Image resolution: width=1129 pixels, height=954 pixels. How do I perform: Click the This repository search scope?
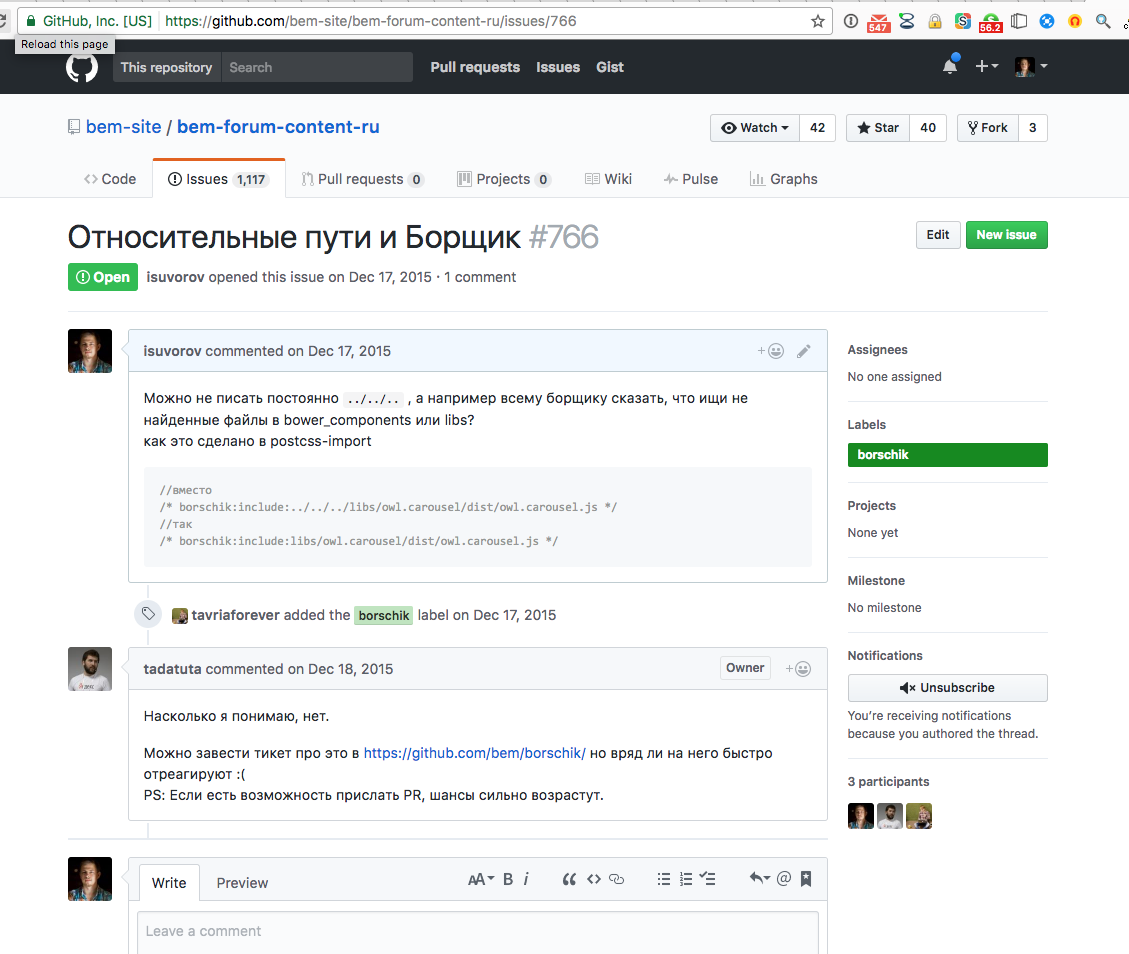pyautogui.click(x=166, y=67)
